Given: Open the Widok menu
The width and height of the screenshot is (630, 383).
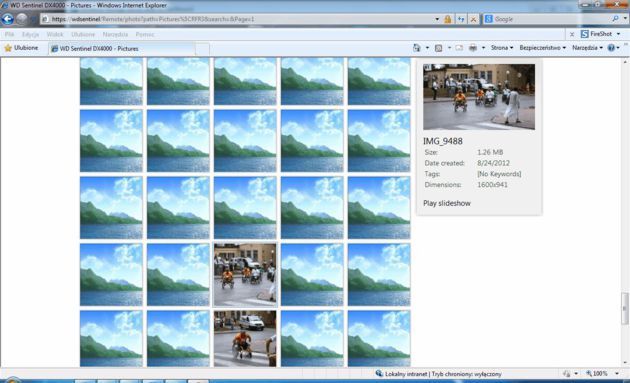Looking at the screenshot, I should [55, 35].
